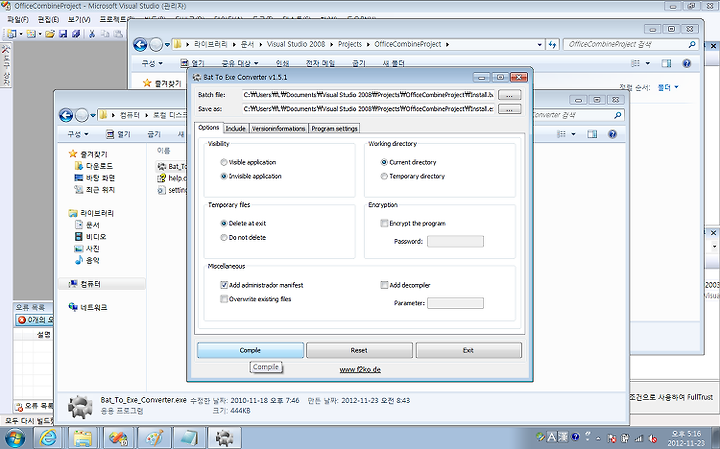Click search magnifier in OfficeCombineProject search box
This screenshot has height=449, width=720.
pyautogui.click(x=692, y=45)
